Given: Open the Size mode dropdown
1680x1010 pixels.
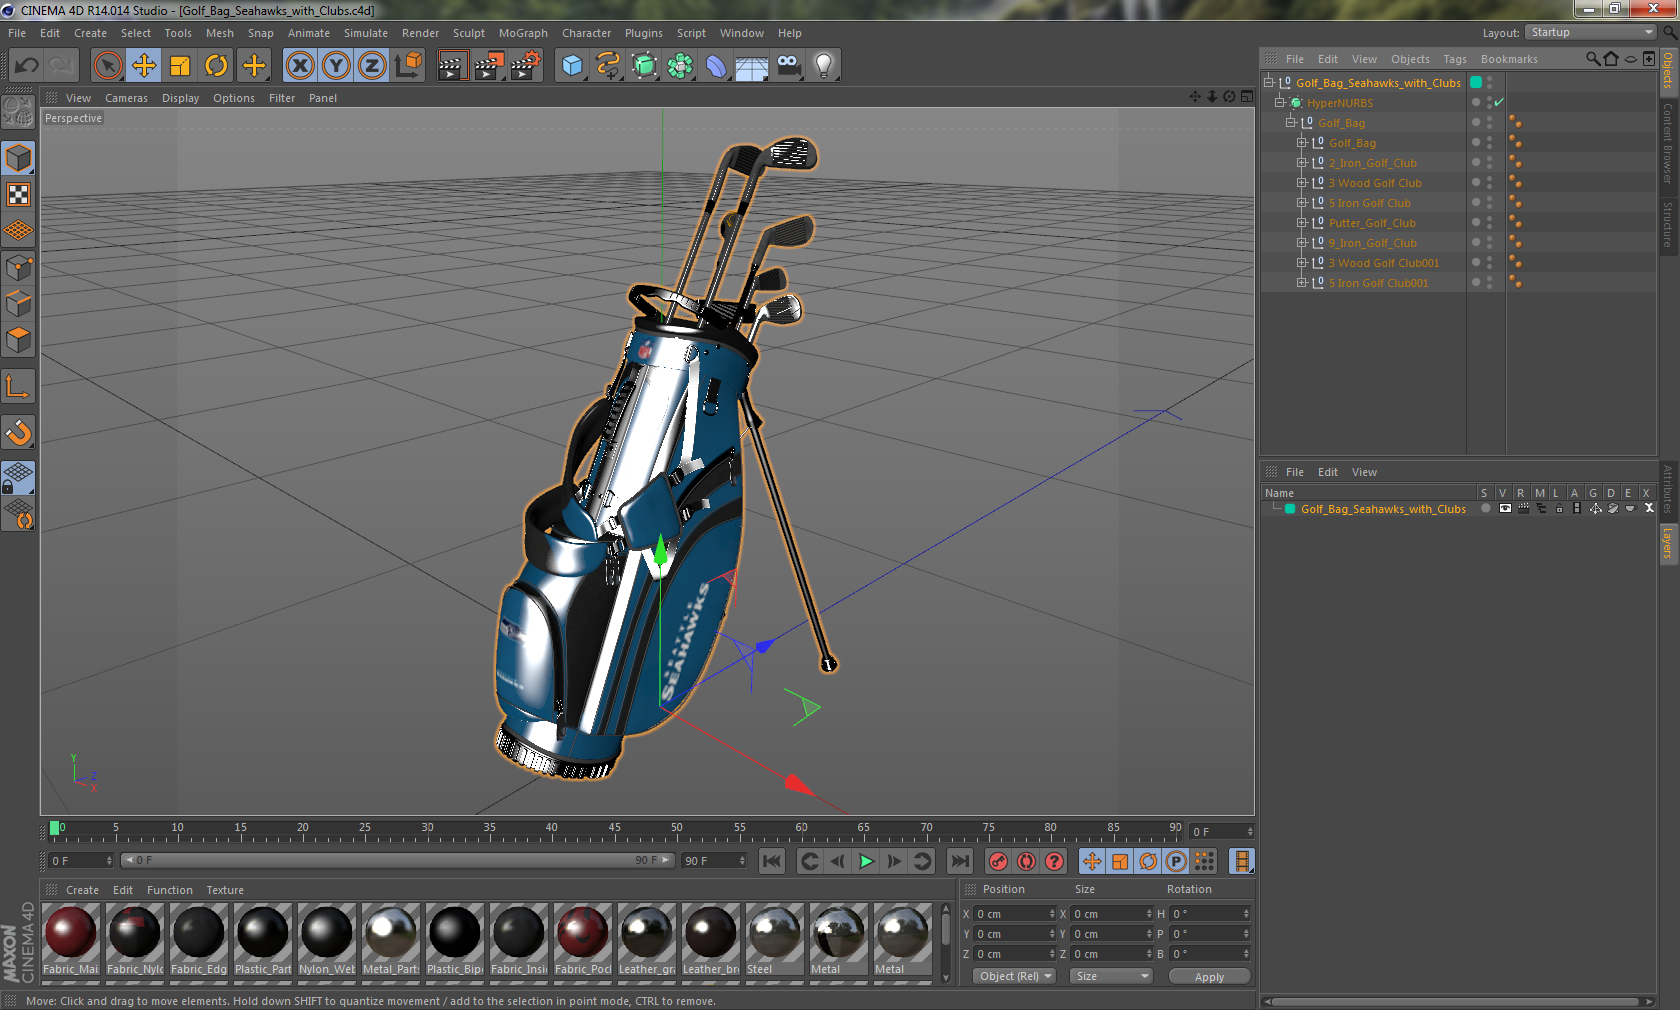Looking at the screenshot, I should (x=1111, y=976).
